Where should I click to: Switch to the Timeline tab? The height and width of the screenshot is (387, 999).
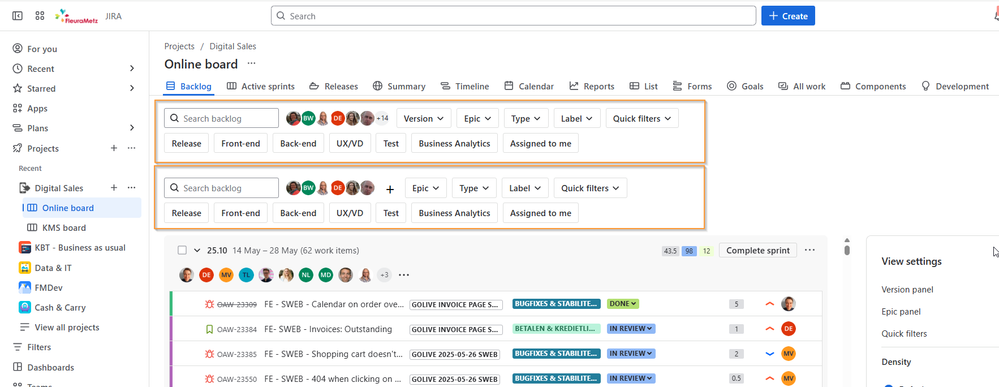tap(464, 86)
